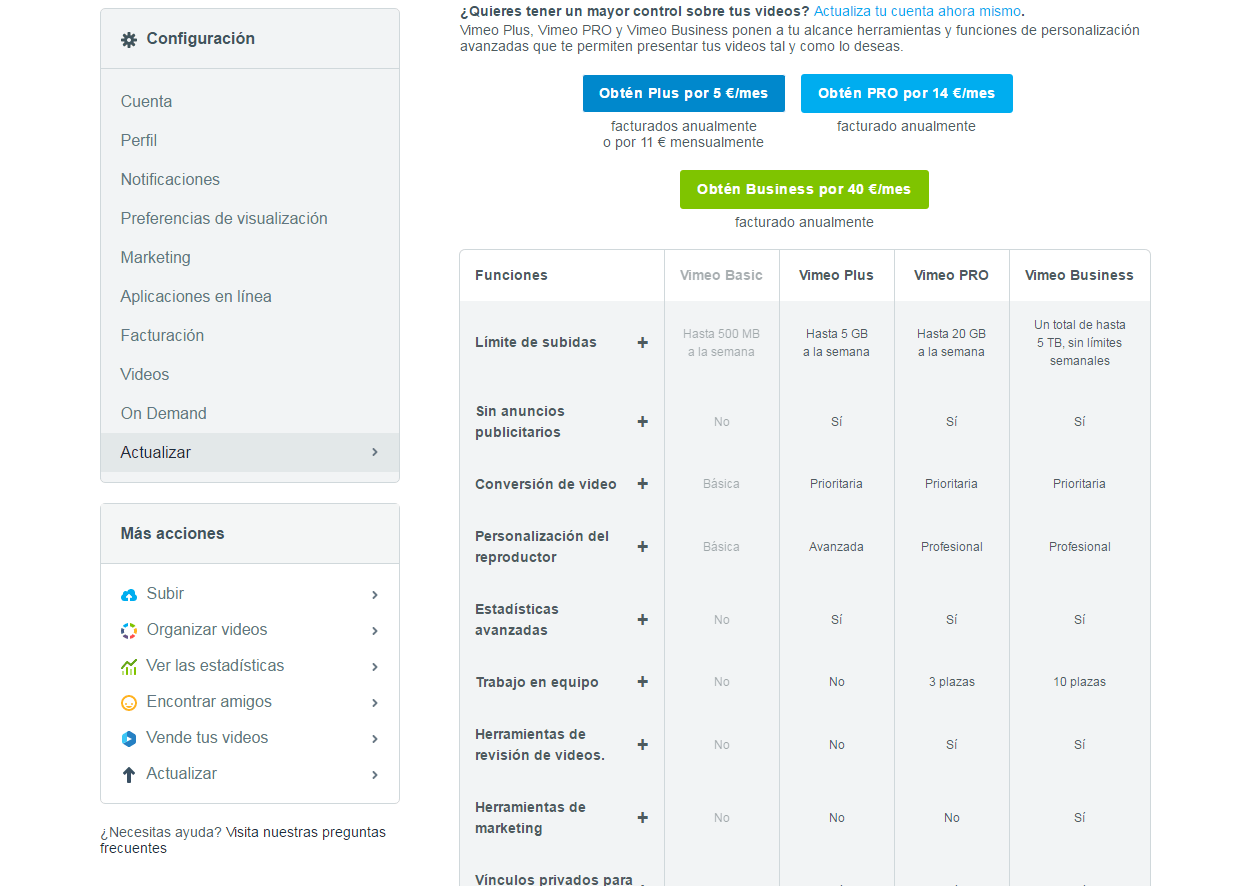Click chevron next to Encontrar amigos

[x=375, y=703]
